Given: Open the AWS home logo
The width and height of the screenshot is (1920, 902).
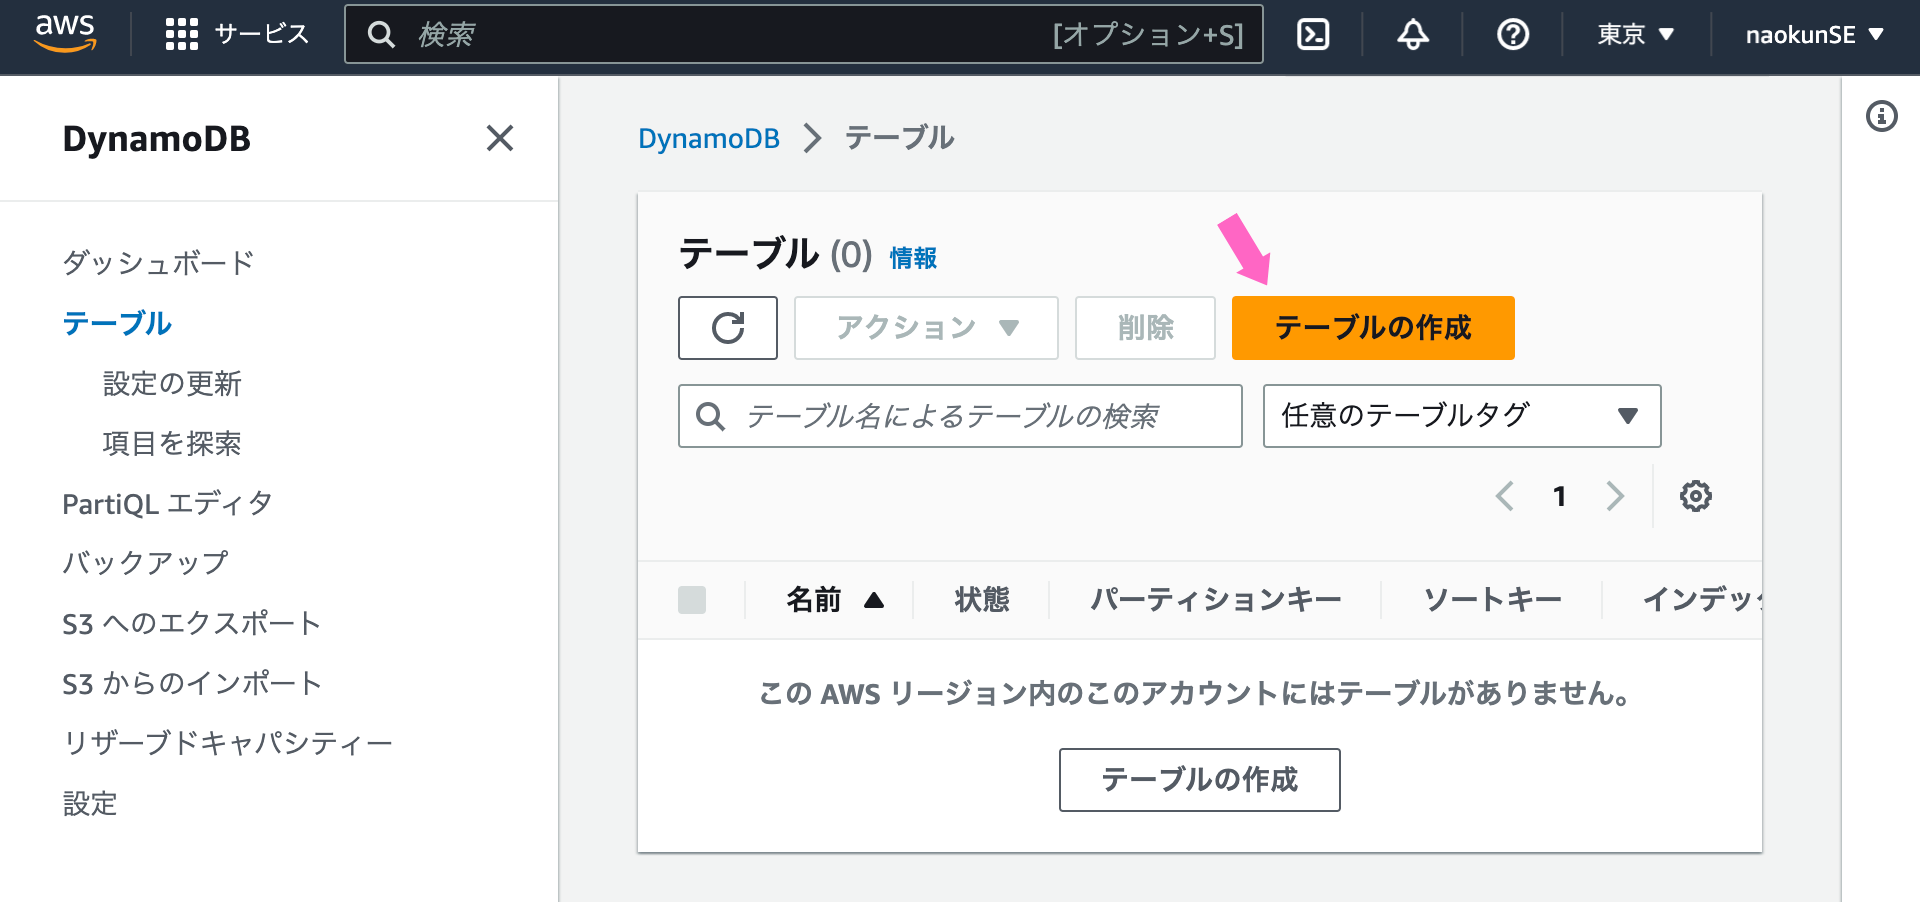Looking at the screenshot, I should [x=66, y=33].
